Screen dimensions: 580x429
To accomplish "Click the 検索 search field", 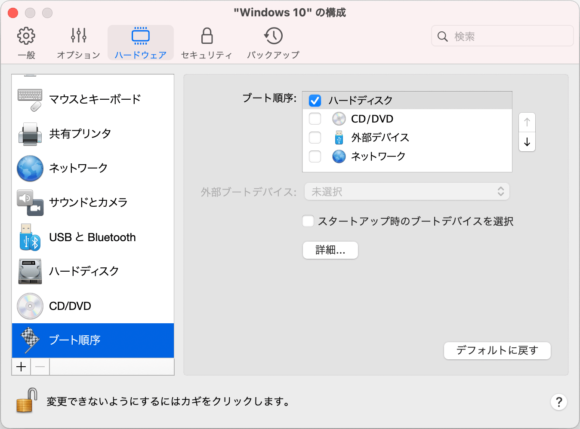I will (502, 36).
